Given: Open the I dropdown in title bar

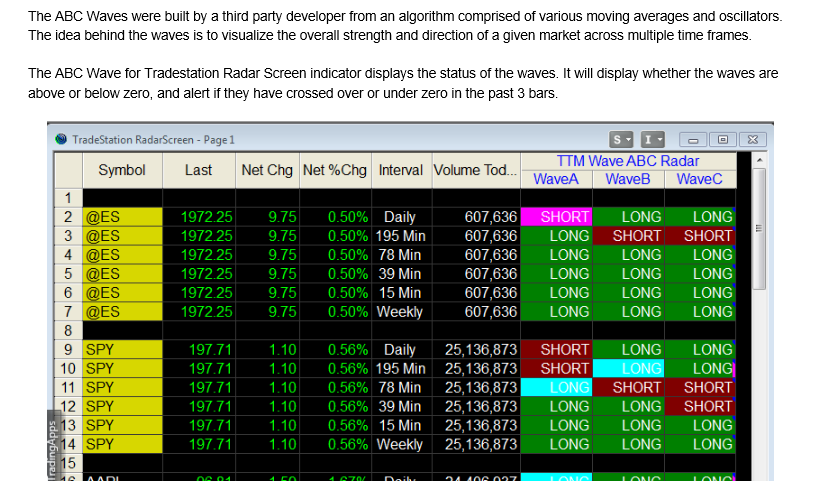Looking at the screenshot, I should pos(652,139).
